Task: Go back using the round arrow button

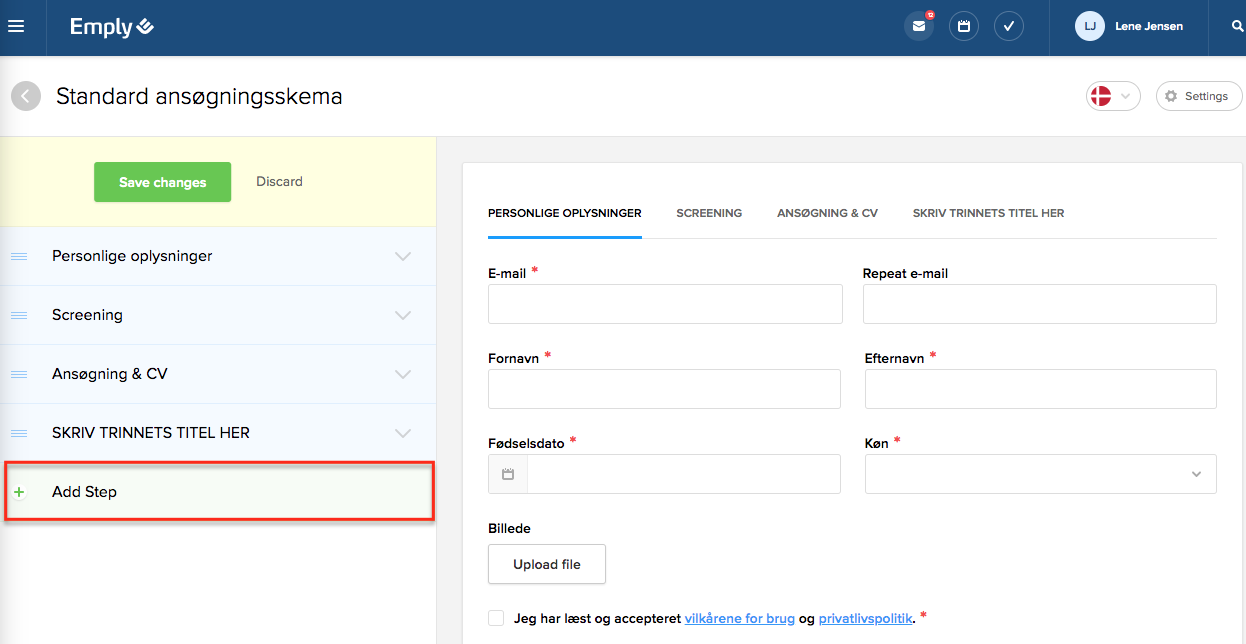Action: pos(26,97)
